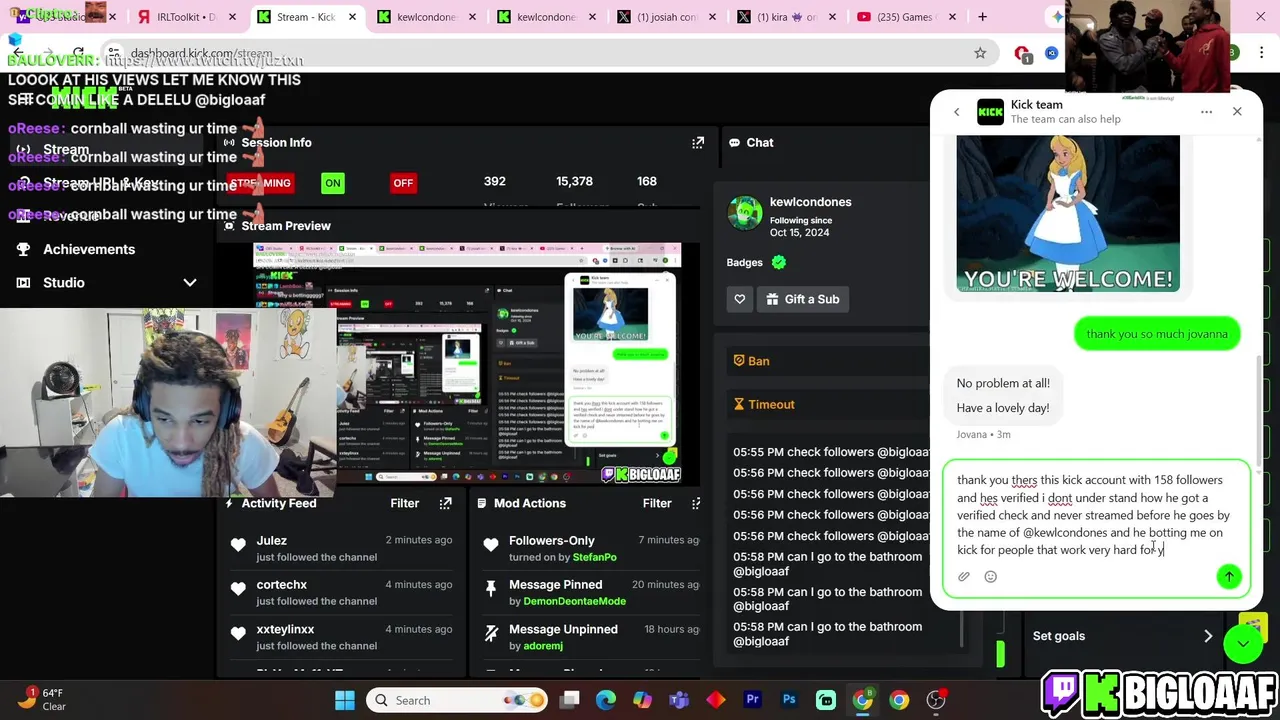Open a new browser tab
This screenshot has height=720, width=1280.
982,17
